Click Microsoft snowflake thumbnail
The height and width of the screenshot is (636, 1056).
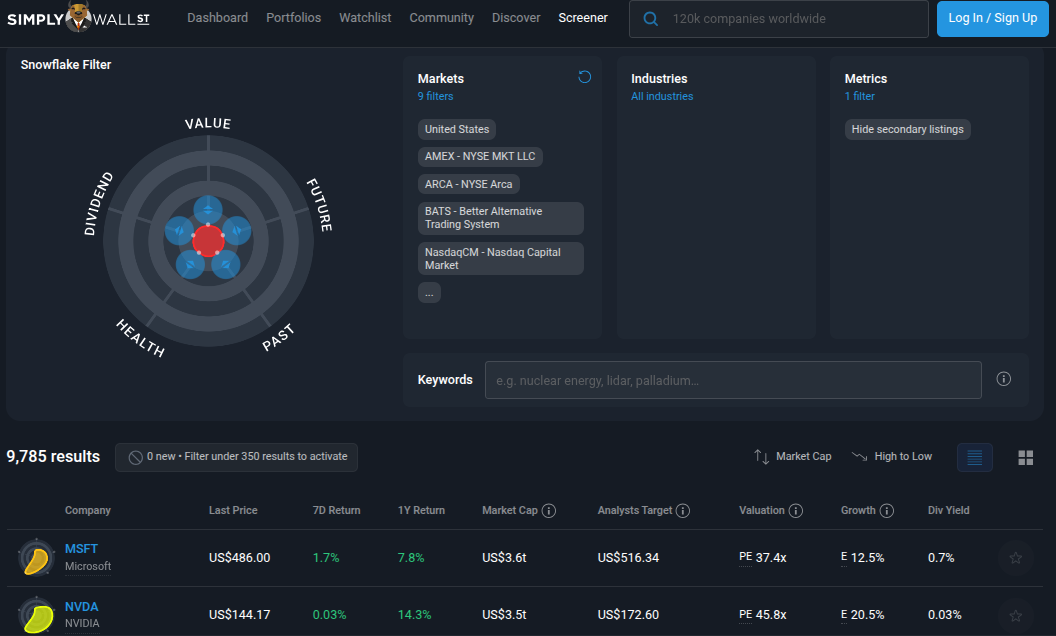coord(36,558)
